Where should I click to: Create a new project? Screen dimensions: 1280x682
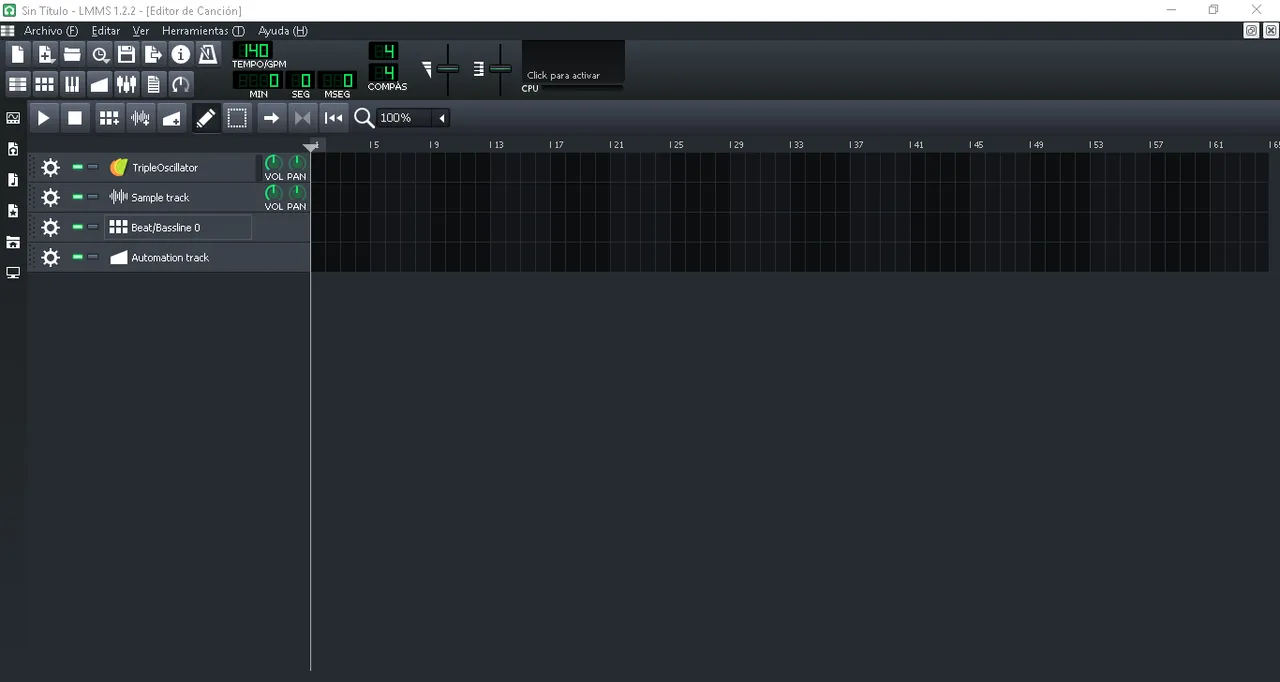(x=18, y=54)
